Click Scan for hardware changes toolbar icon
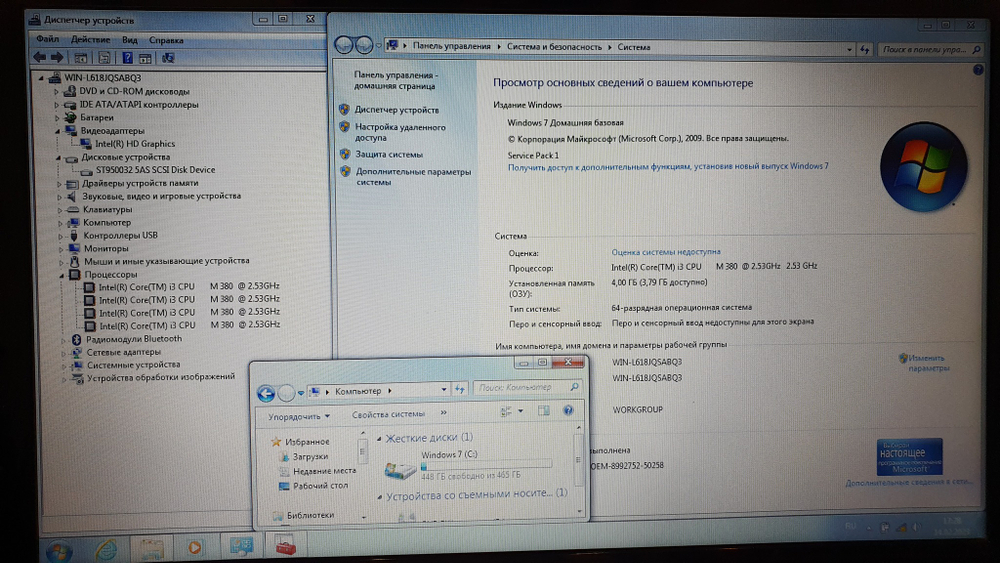The width and height of the screenshot is (1000, 563). (168, 58)
